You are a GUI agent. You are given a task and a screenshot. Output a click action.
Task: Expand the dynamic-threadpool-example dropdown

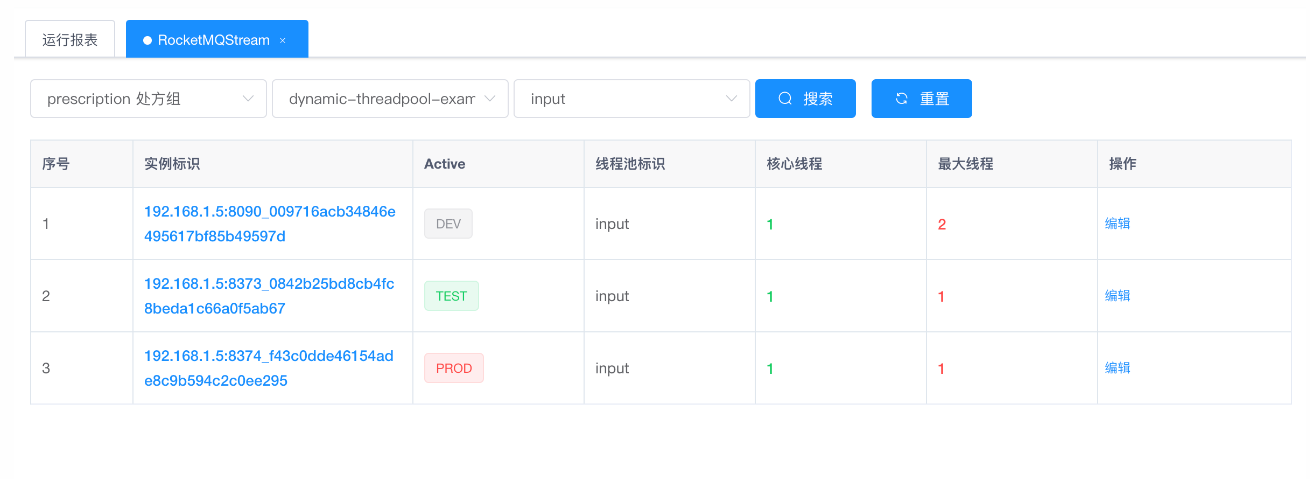tap(390, 99)
